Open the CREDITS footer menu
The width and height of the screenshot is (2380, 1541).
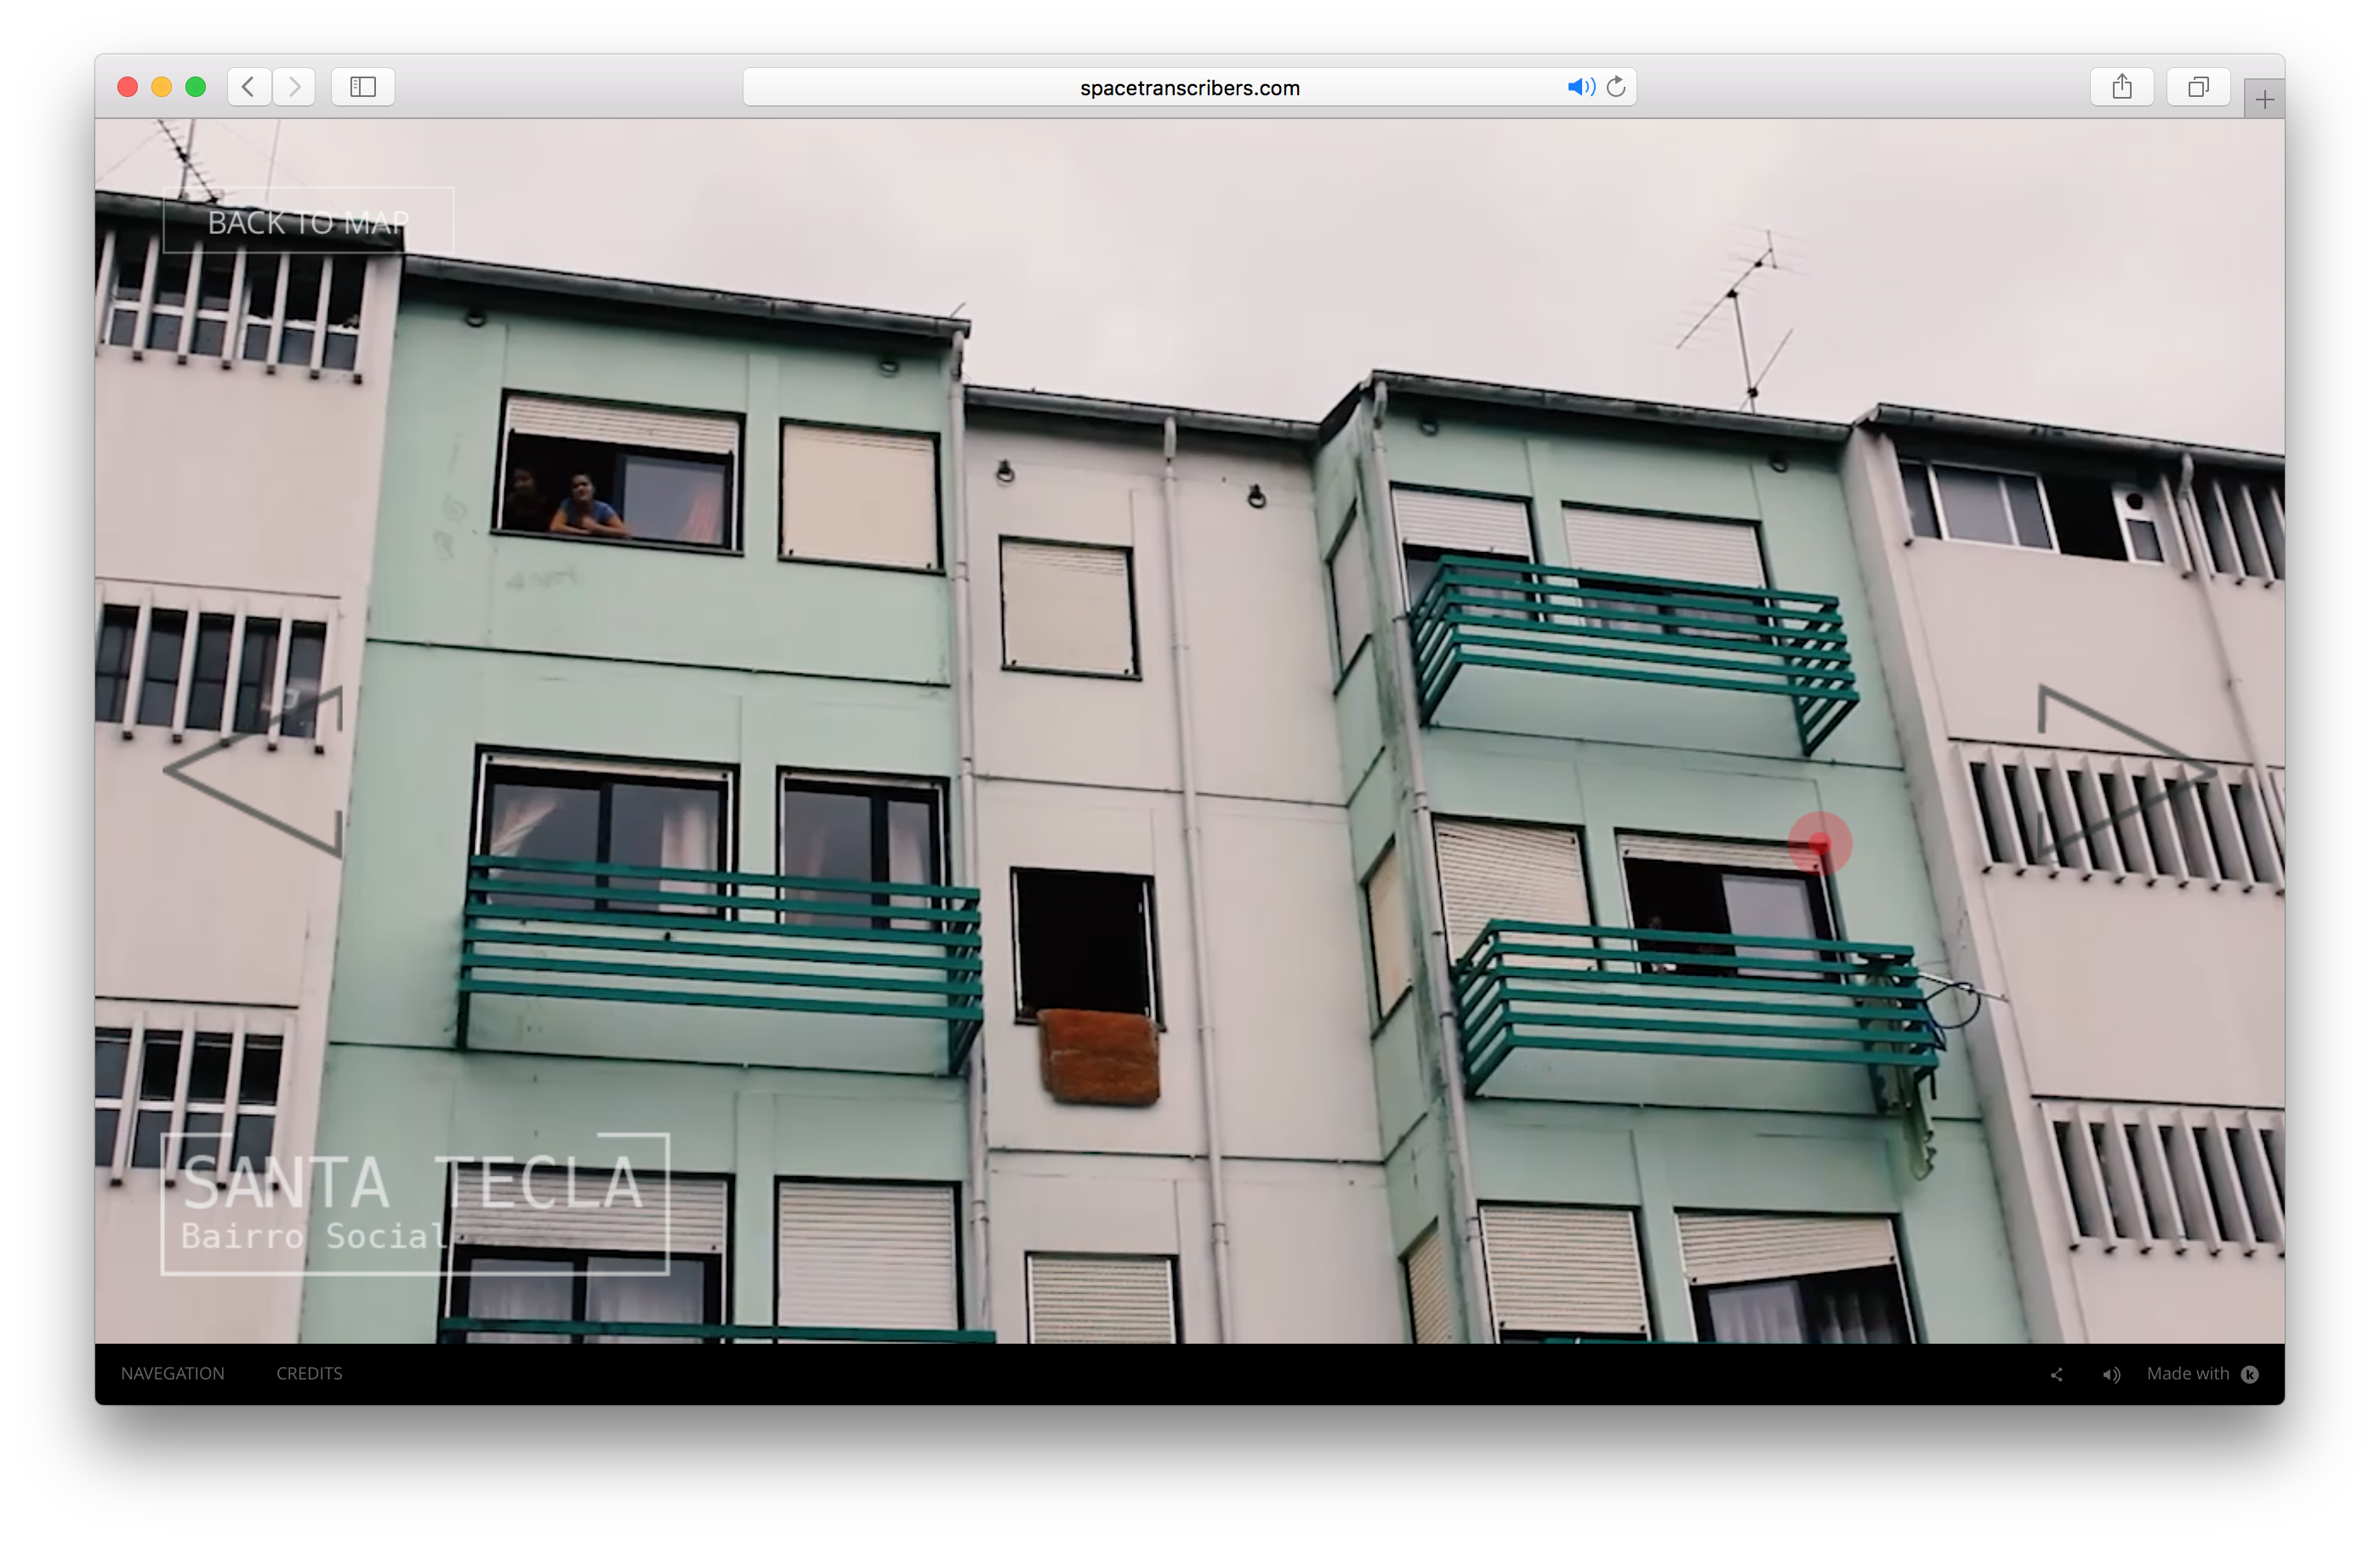[309, 1373]
